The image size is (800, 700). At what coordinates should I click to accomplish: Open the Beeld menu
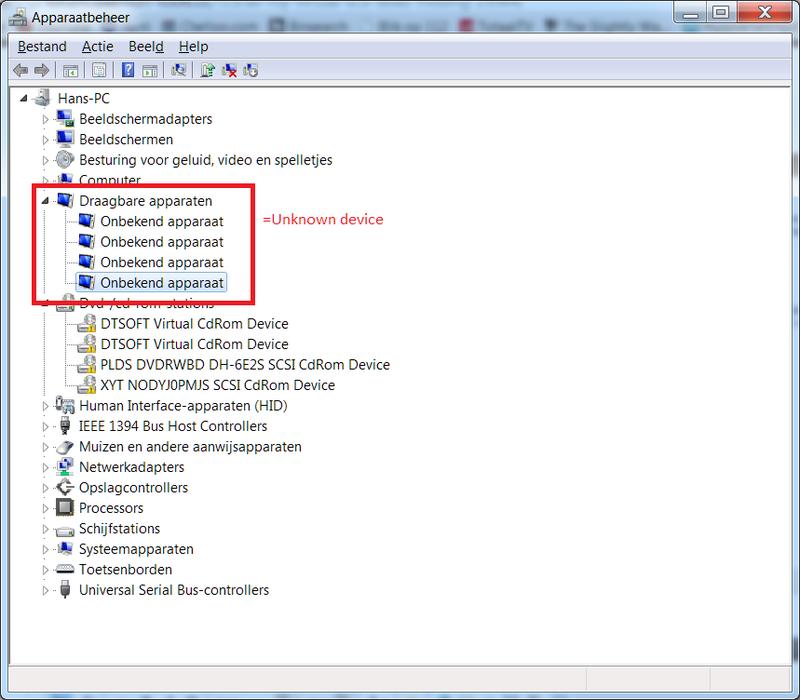[146, 46]
